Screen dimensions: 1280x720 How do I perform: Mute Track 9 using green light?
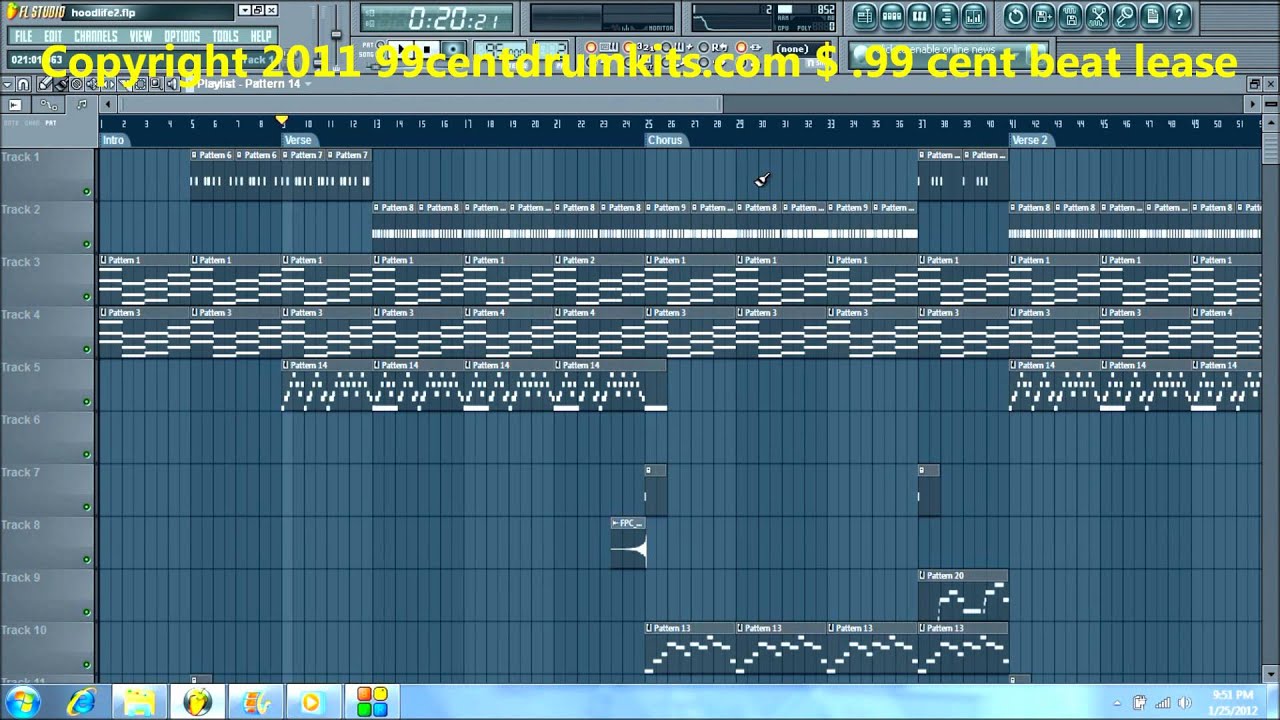pyautogui.click(x=87, y=612)
